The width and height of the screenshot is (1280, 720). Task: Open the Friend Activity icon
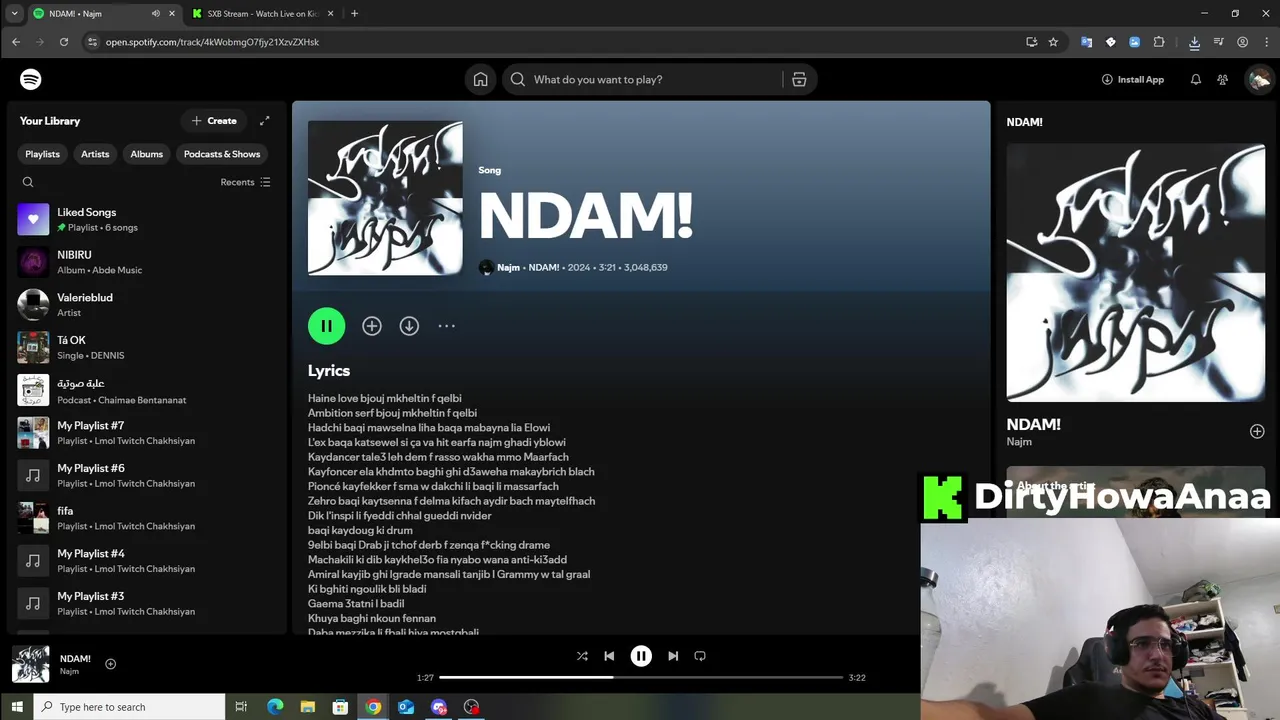pos(1222,79)
